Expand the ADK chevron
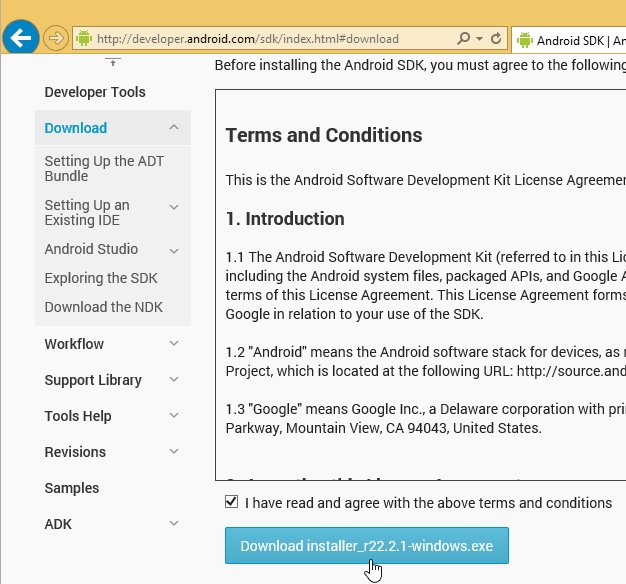Screen dimensions: 626x584 click(x=174, y=523)
